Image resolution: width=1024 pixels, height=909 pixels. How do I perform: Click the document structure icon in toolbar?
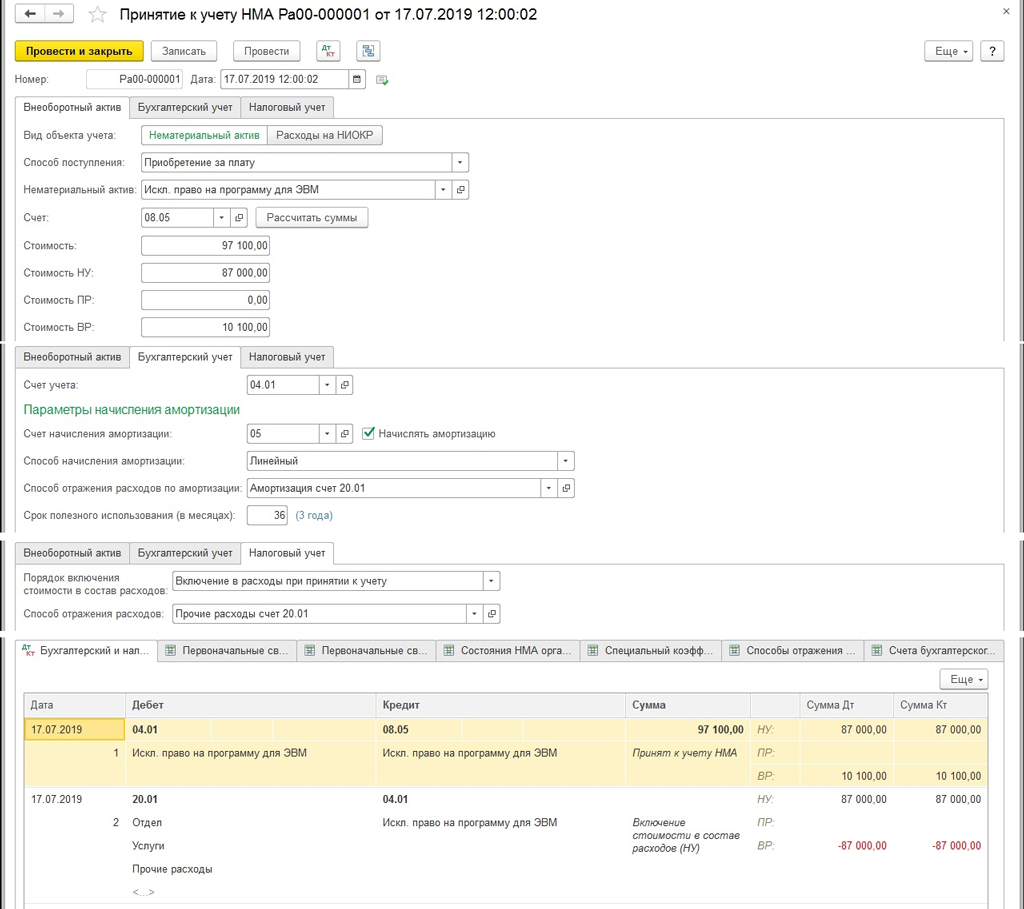click(x=367, y=51)
